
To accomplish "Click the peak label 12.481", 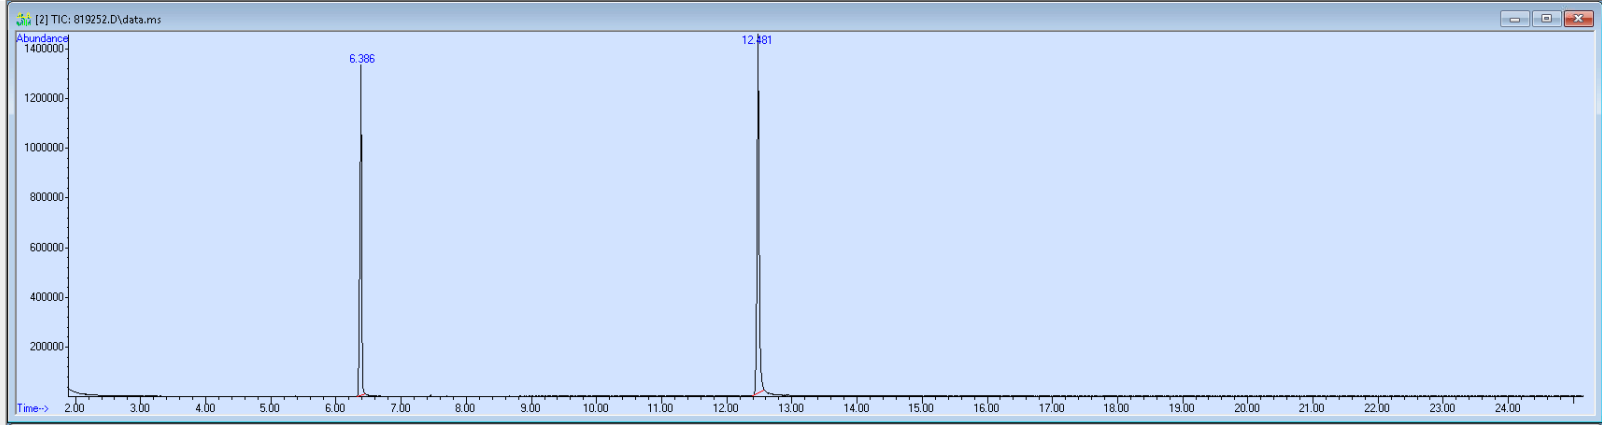I will 757,40.
